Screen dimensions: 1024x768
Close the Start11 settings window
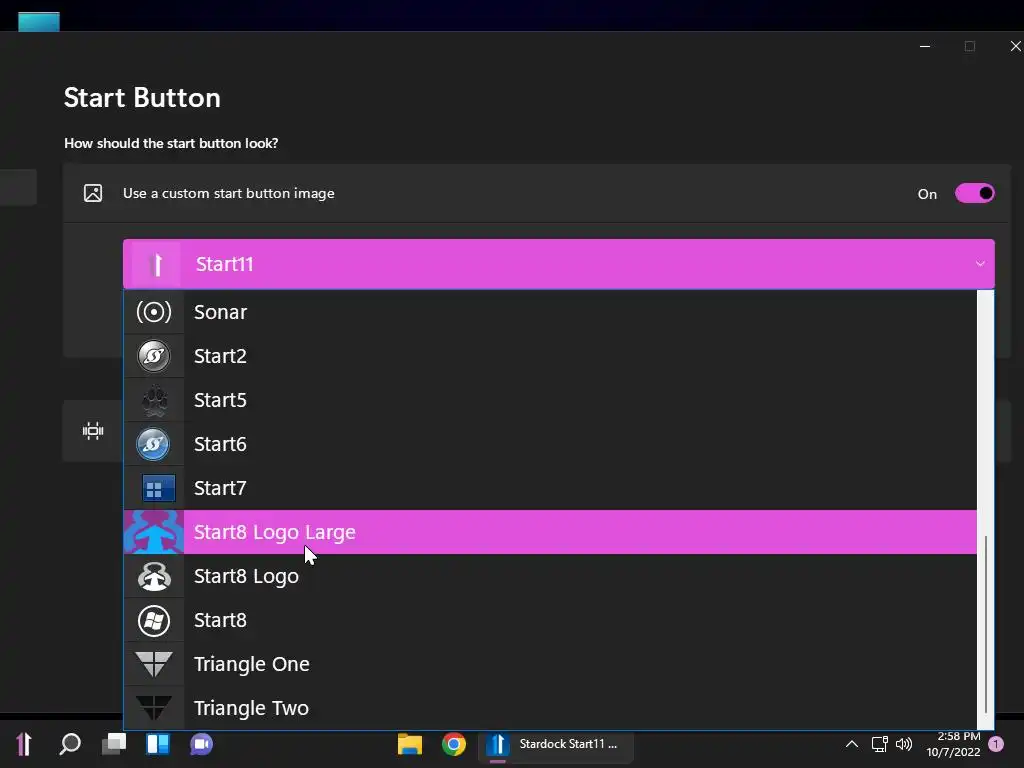click(x=1015, y=46)
